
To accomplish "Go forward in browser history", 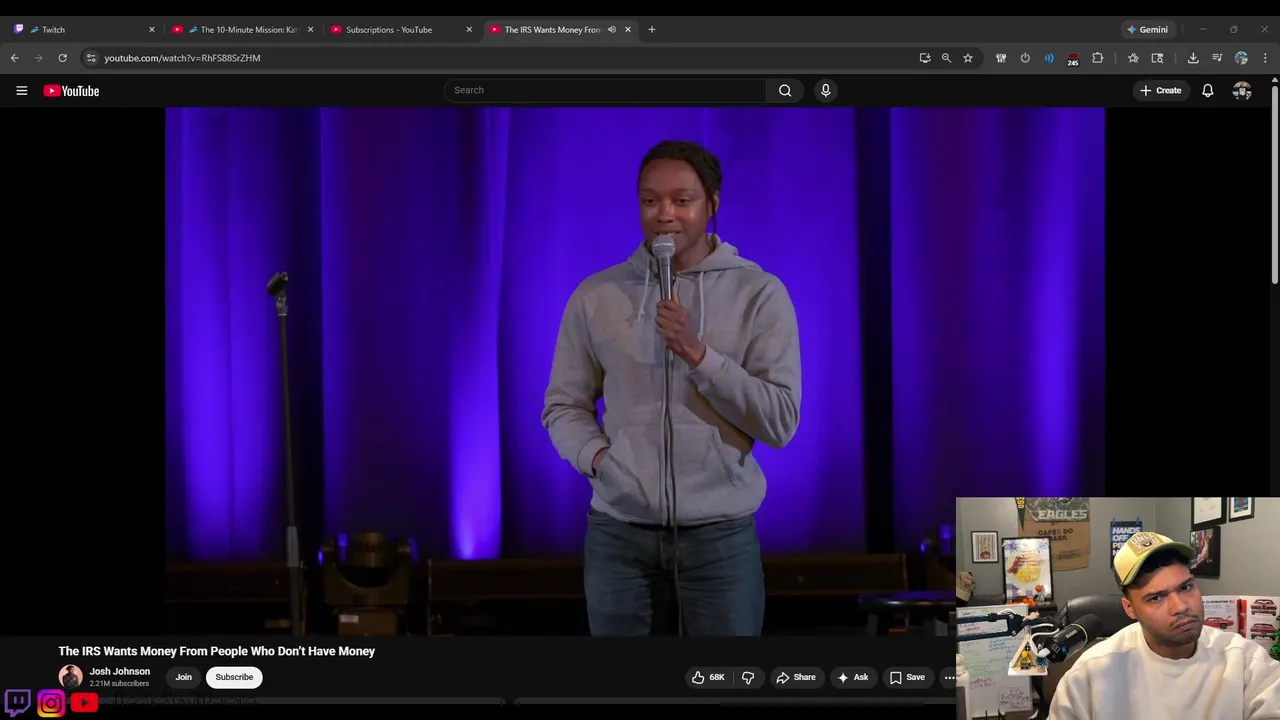I will [39, 58].
